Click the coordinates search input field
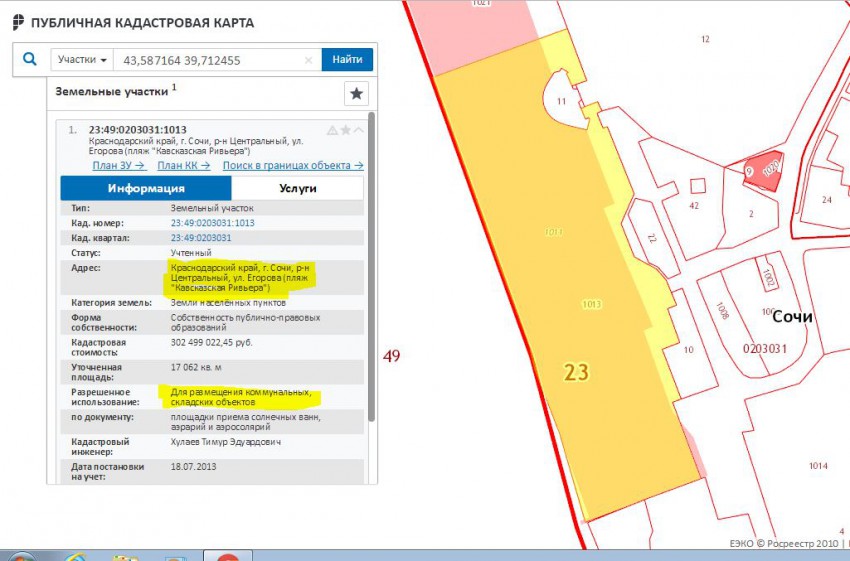Screen dimensions: 850x561 click(208, 60)
